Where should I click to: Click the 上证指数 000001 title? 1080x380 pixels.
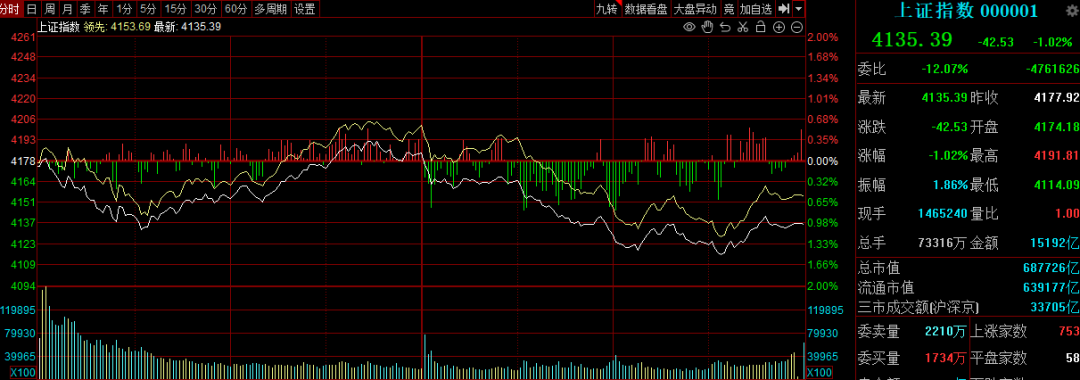click(x=965, y=11)
